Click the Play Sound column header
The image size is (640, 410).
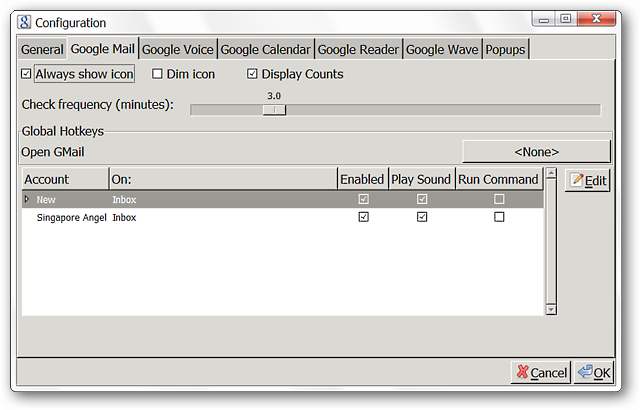point(421,179)
